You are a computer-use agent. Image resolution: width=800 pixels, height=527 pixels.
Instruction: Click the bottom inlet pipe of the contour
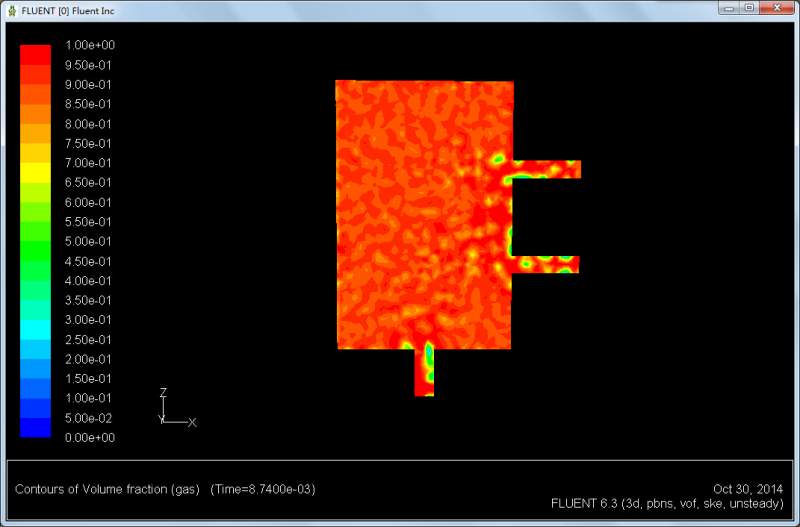coord(424,372)
